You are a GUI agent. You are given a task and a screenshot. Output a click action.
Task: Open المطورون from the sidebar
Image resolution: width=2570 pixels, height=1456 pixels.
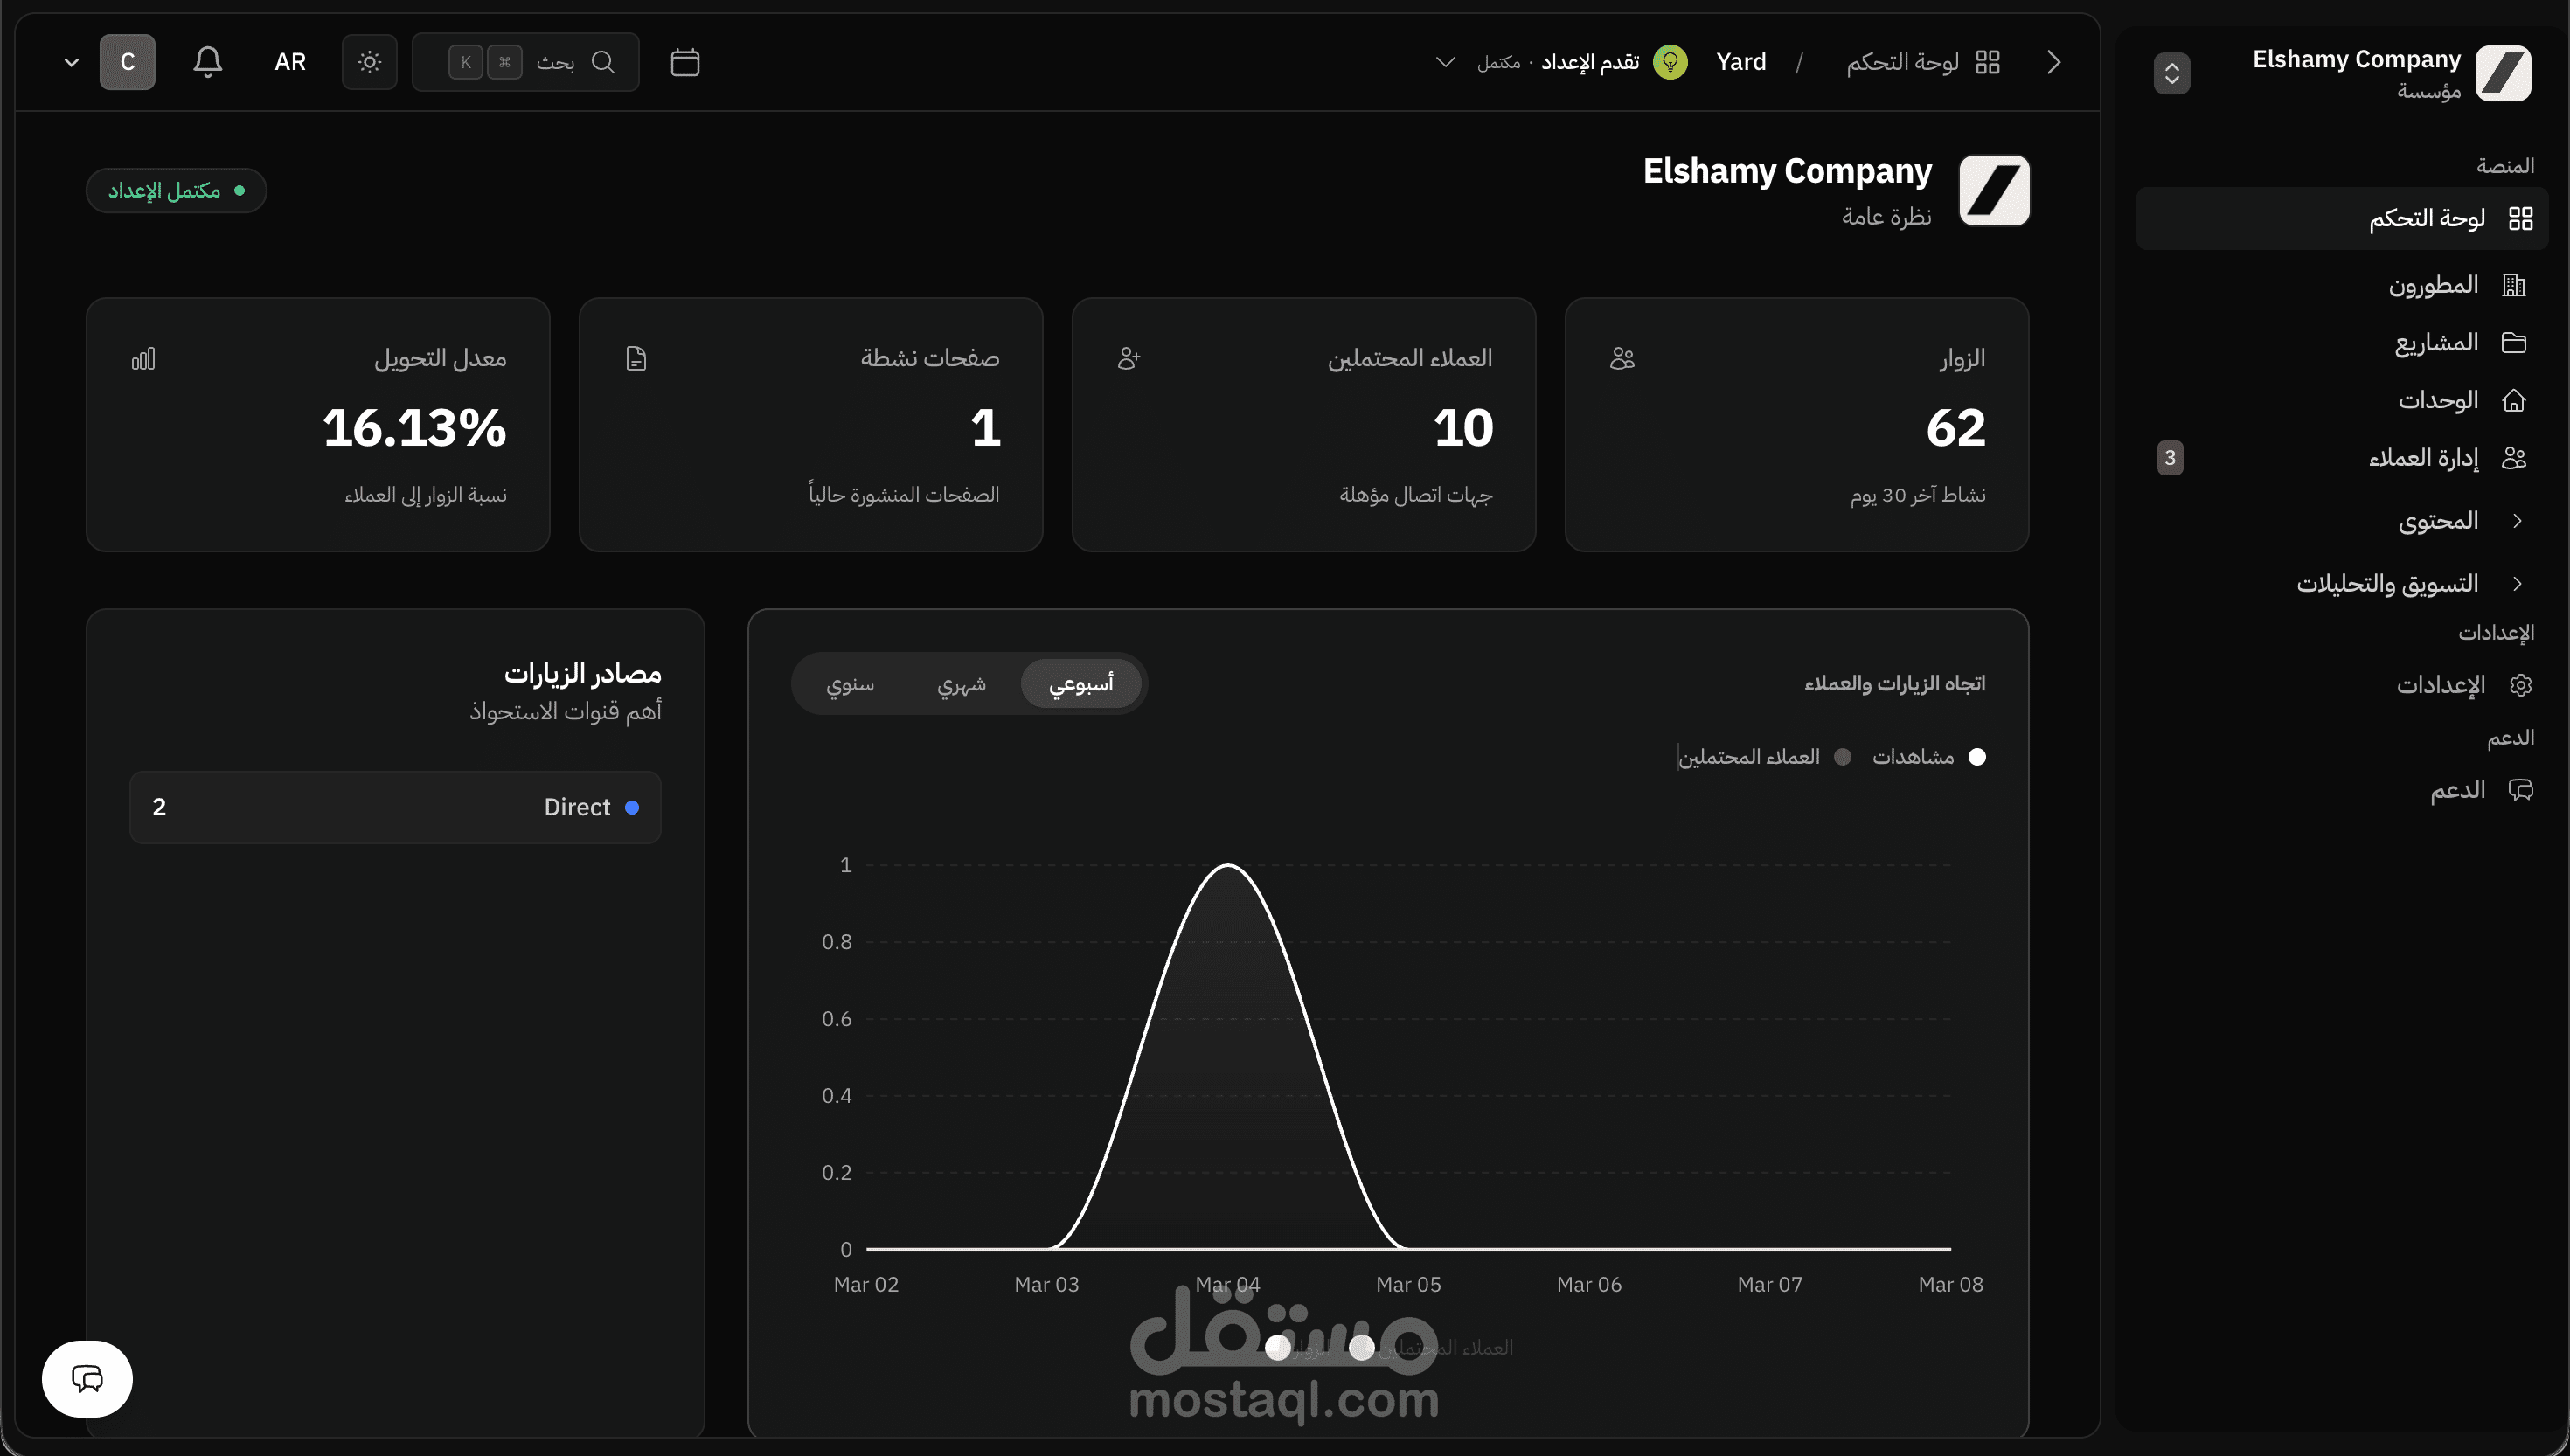pyautogui.click(x=2433, y=285)
